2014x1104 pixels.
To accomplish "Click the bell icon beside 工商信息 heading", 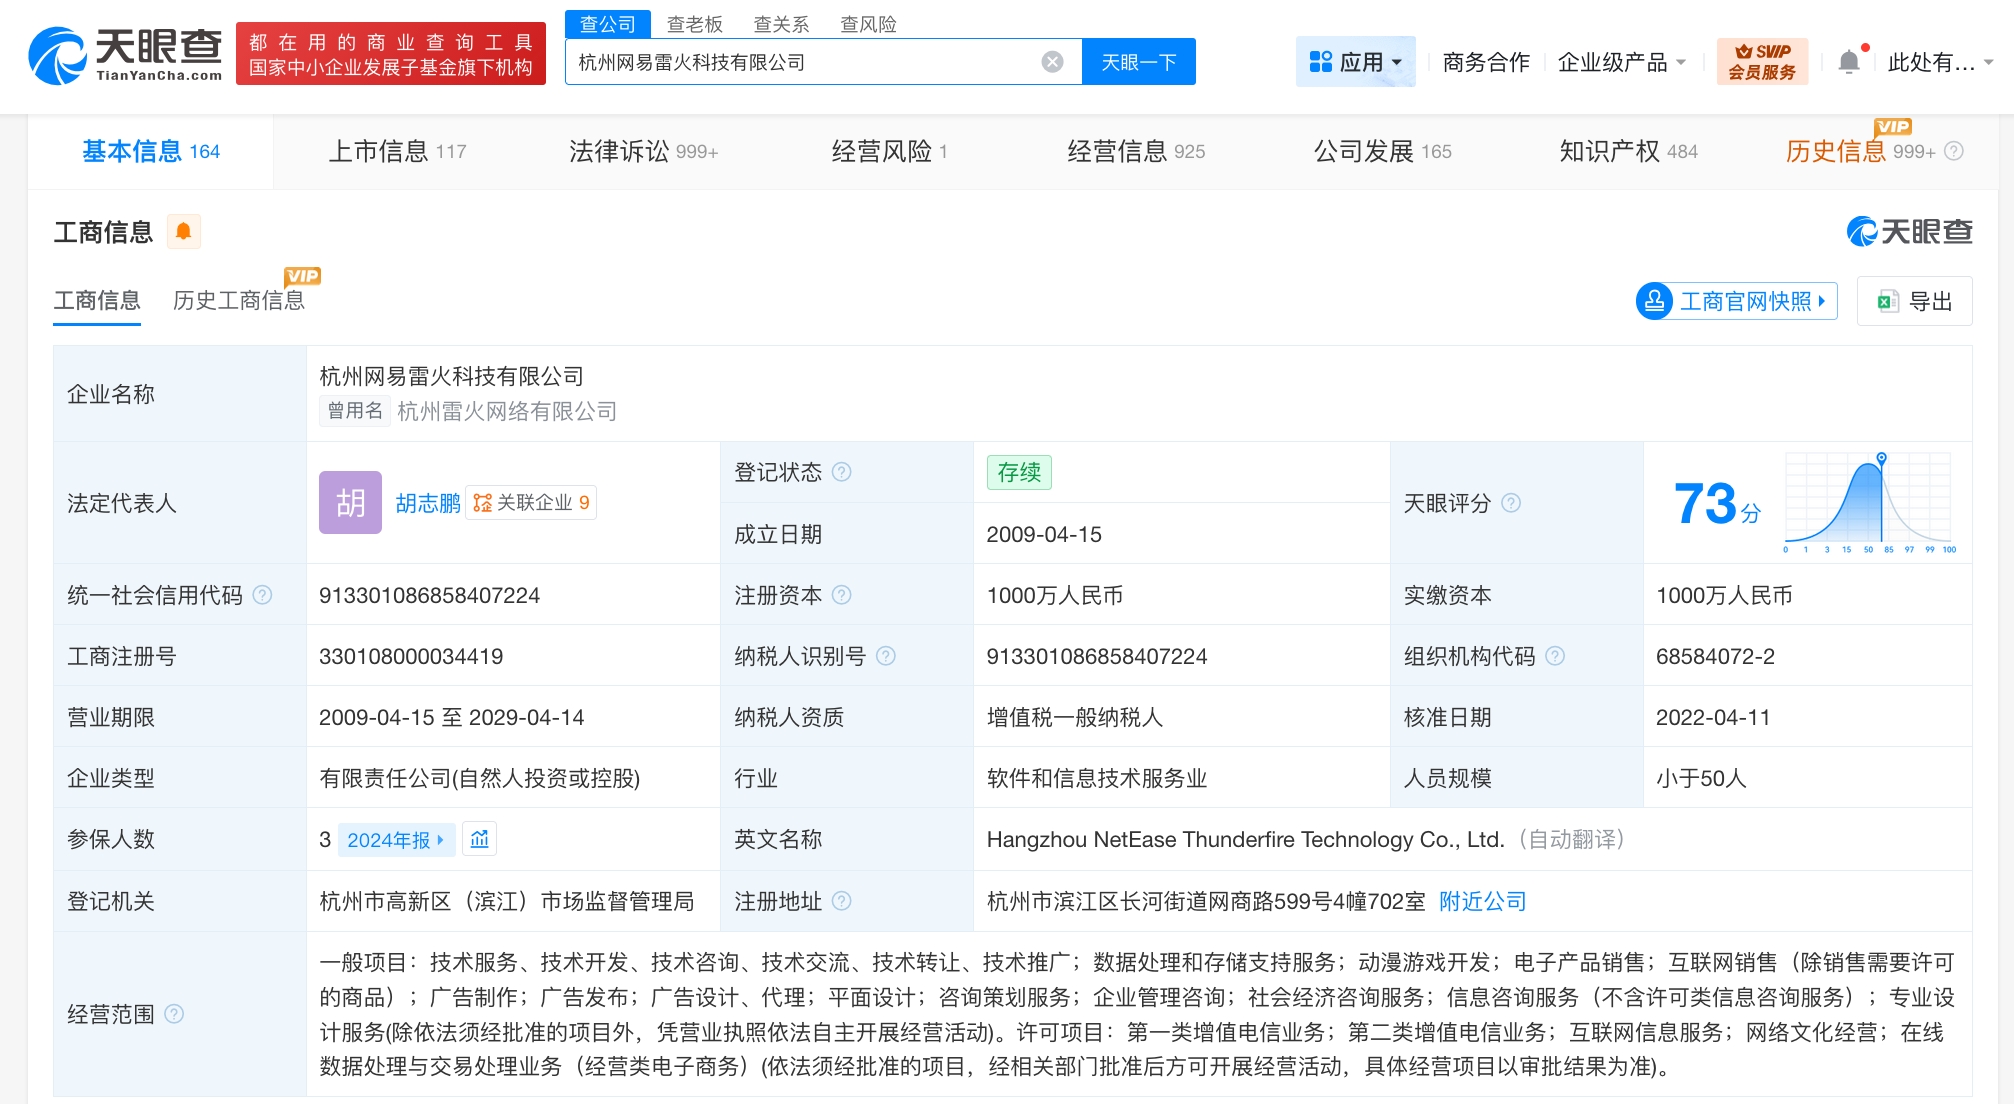I will pos(183,231).
